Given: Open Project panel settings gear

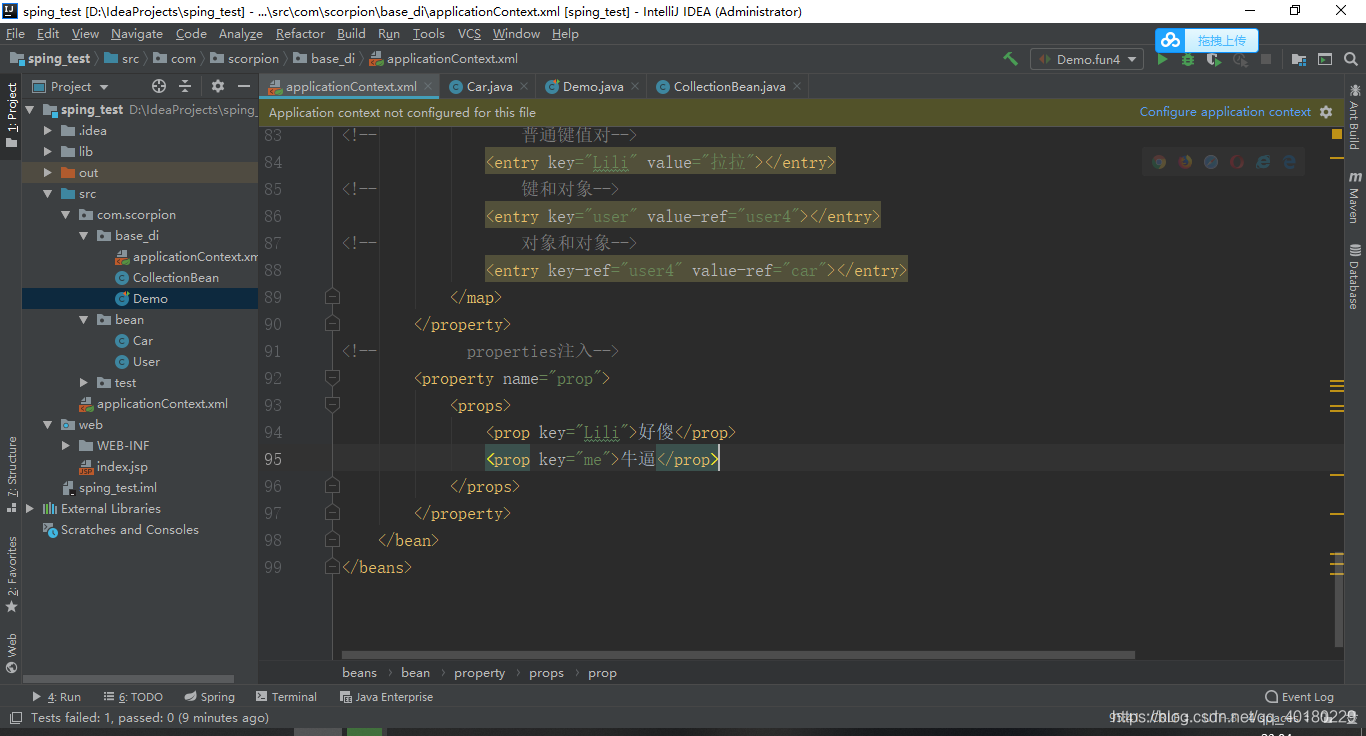Looking at the screenshot, I should pyautogui.click(x=218, y=86).
